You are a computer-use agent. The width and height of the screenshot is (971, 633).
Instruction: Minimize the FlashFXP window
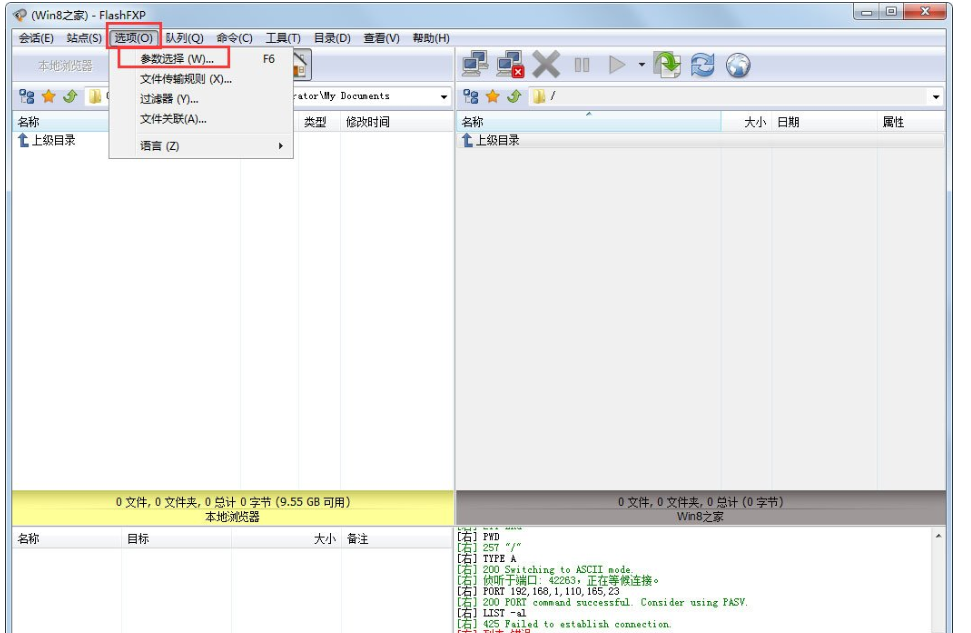click(866, 11)
